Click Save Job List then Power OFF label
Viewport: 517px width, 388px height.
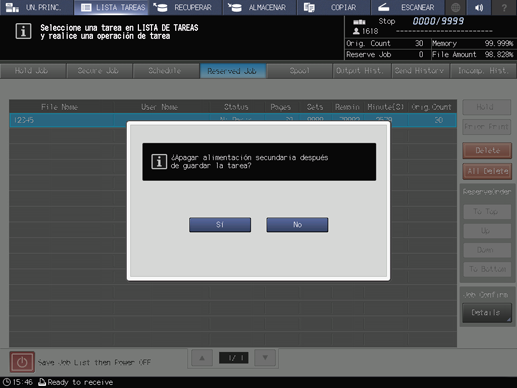tap(94, 362)
